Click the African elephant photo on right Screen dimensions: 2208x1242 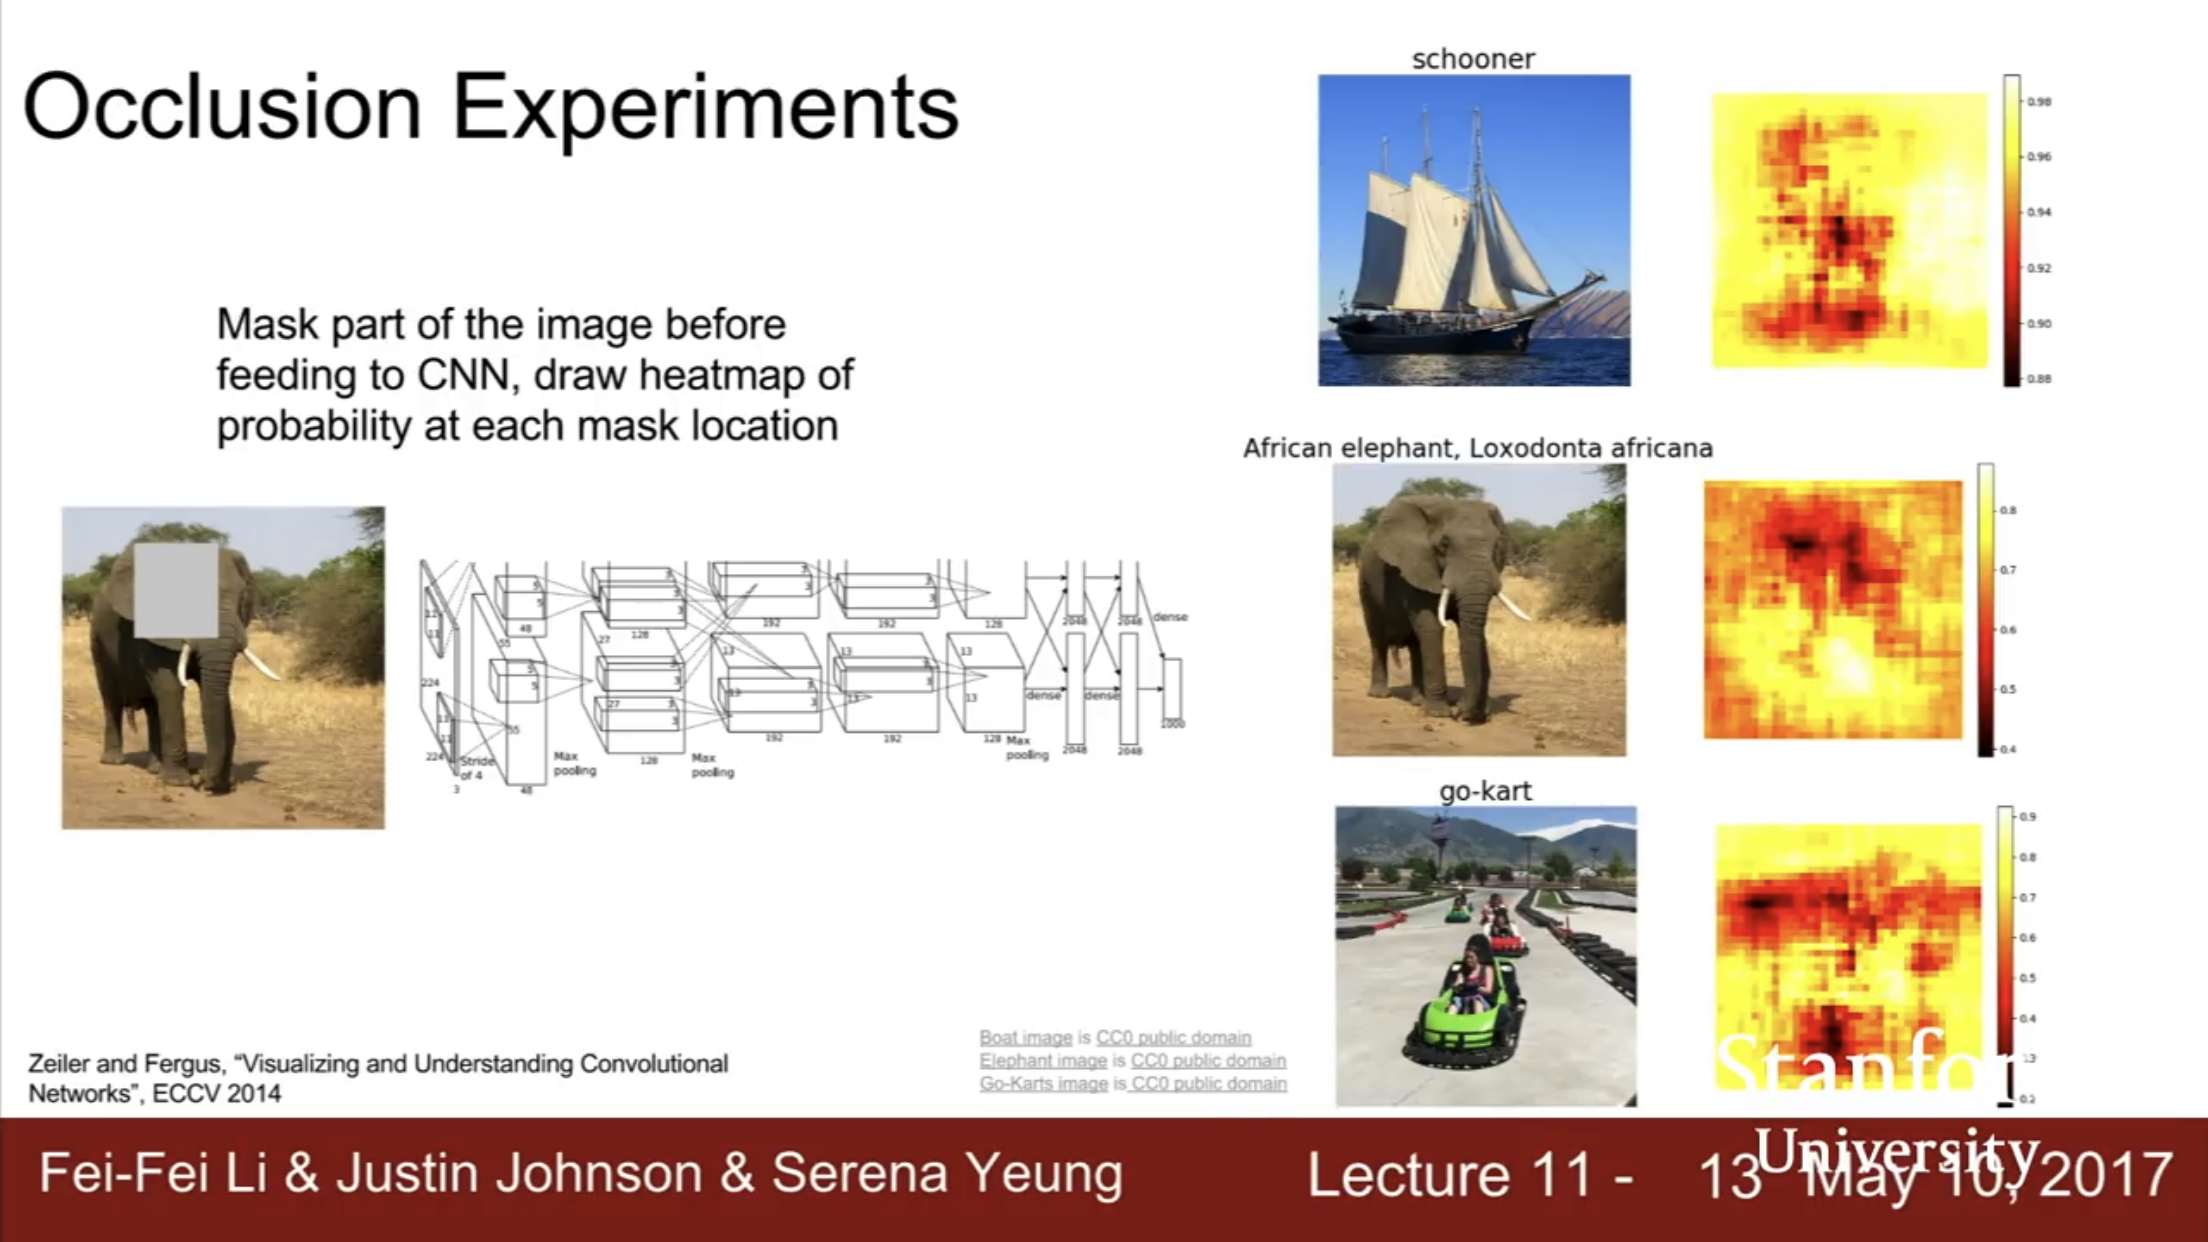(x=1479, y=610)
